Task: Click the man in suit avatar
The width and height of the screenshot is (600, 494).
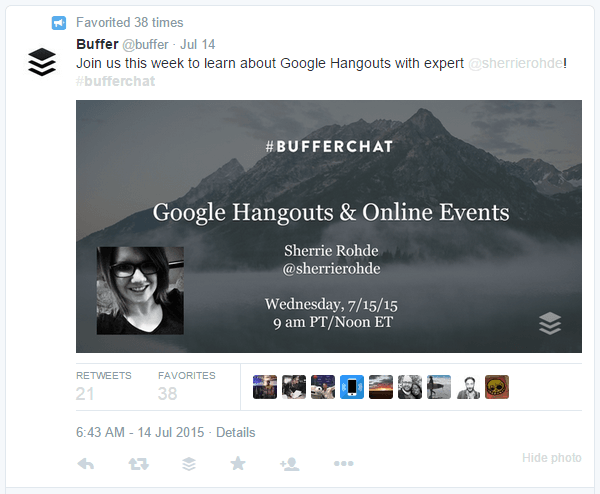Action: click(x=468, y=387)
